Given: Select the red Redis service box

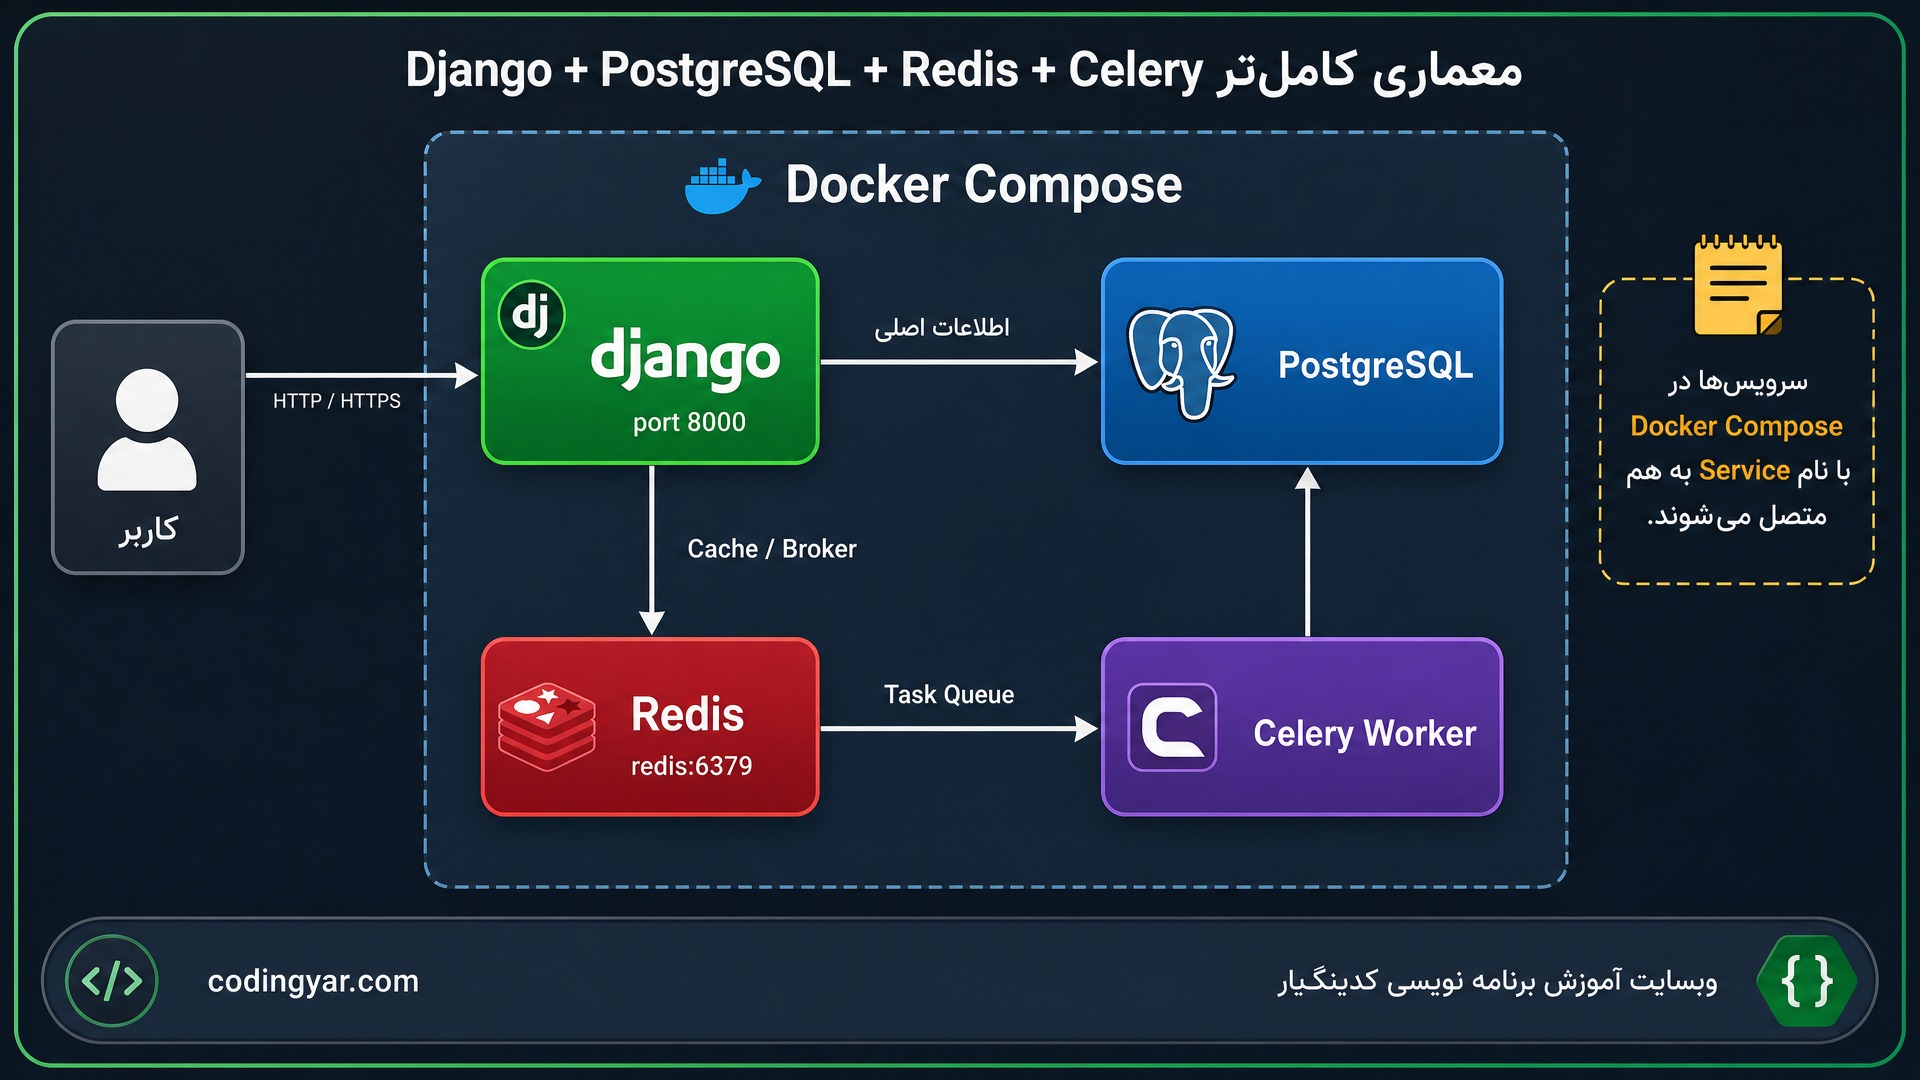Looking at the screenshot, I should (x=650, y=727).
